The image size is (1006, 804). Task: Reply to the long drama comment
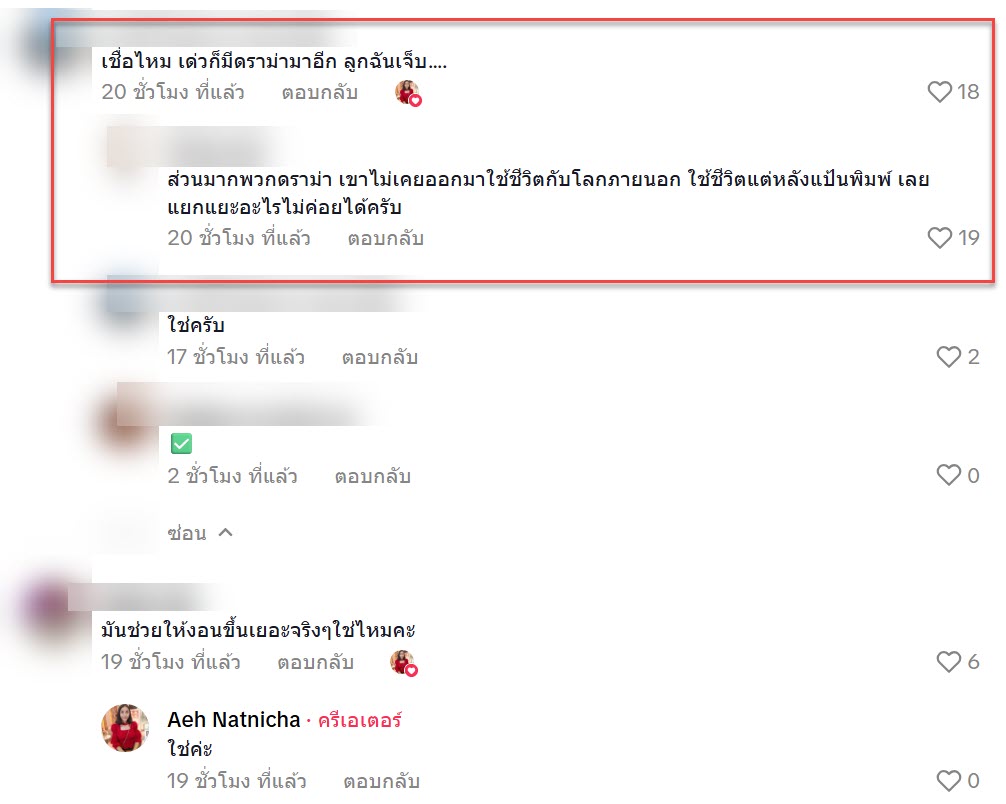(x=386, y=239)
